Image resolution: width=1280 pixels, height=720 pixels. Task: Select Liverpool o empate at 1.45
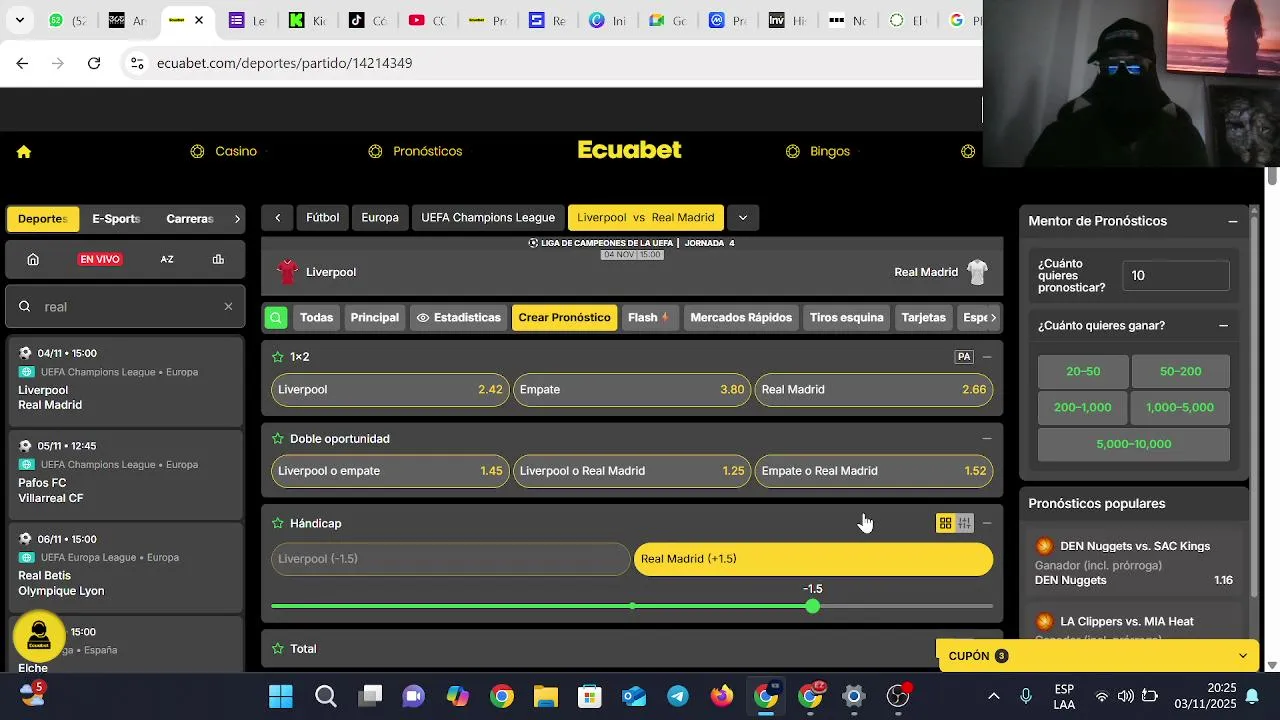[x=390, y=471]
